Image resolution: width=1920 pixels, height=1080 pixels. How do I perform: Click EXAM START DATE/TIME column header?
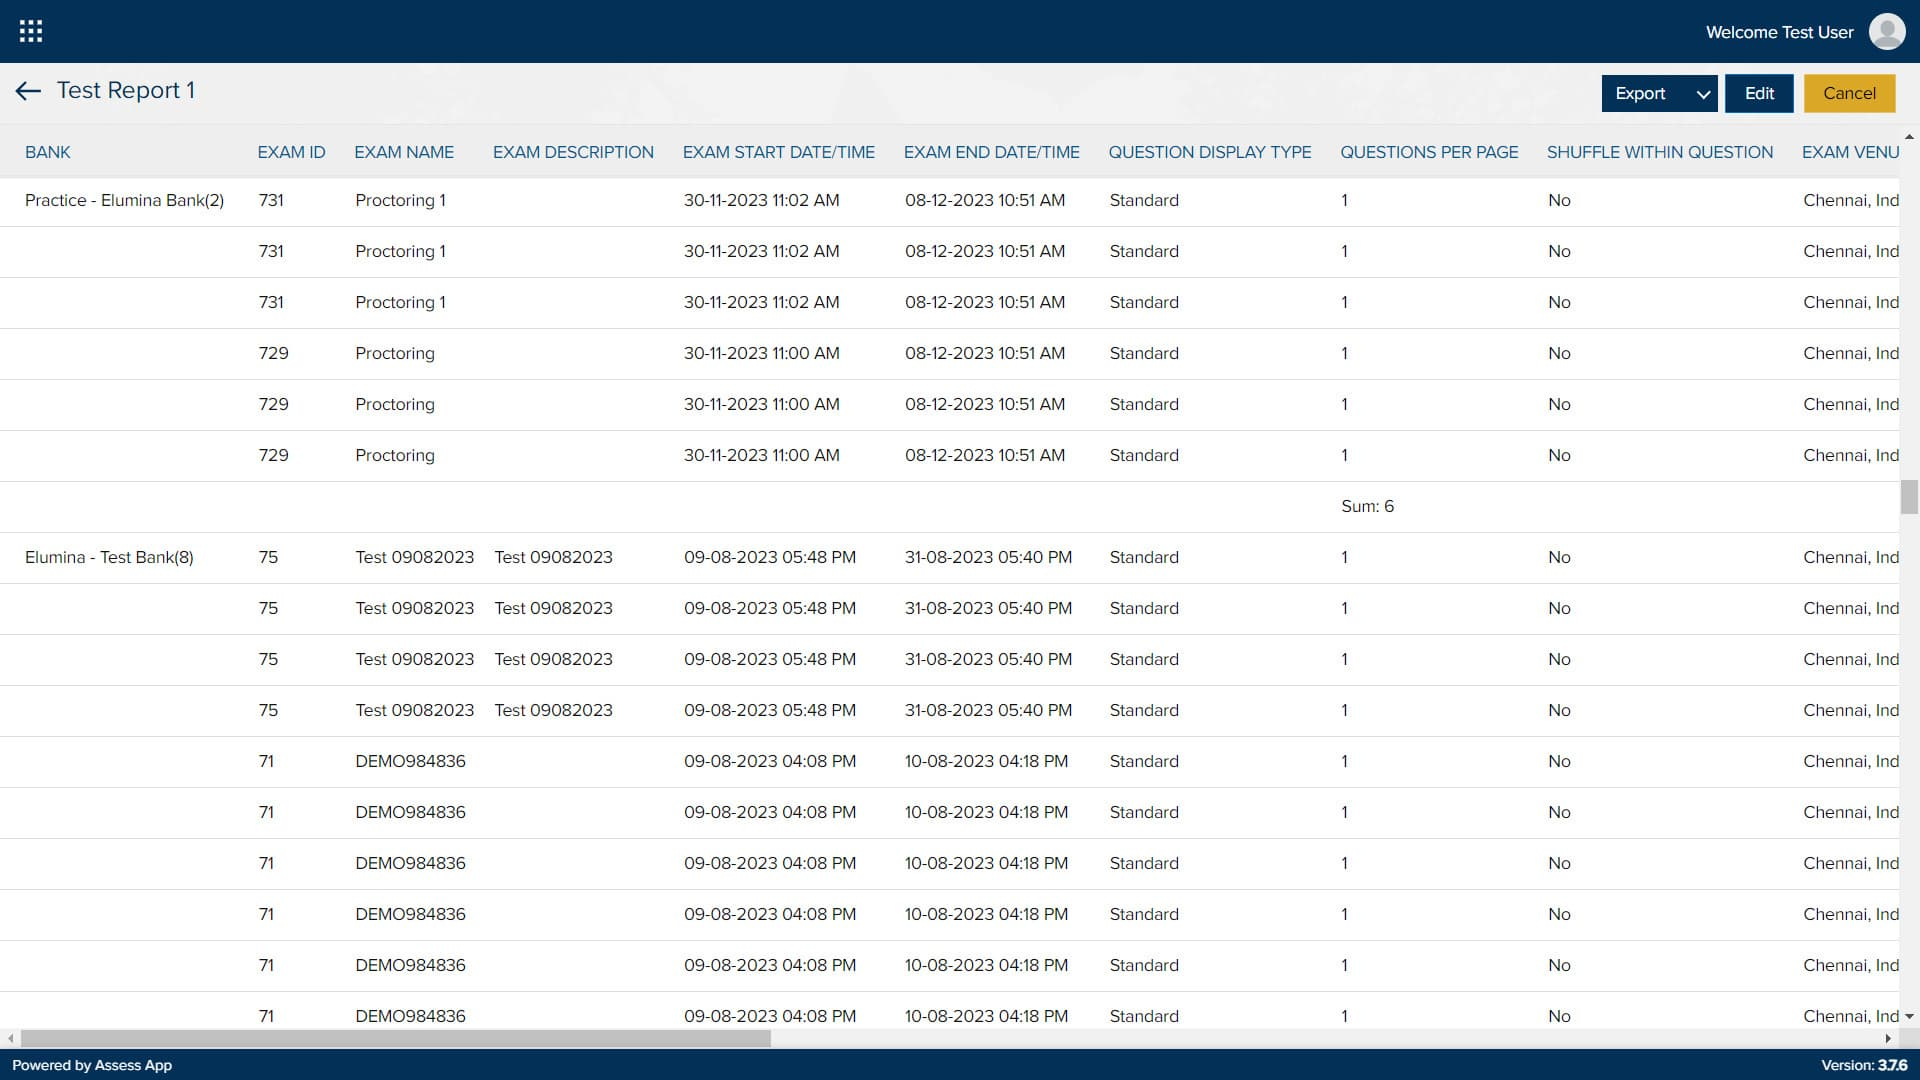[778, 153]
